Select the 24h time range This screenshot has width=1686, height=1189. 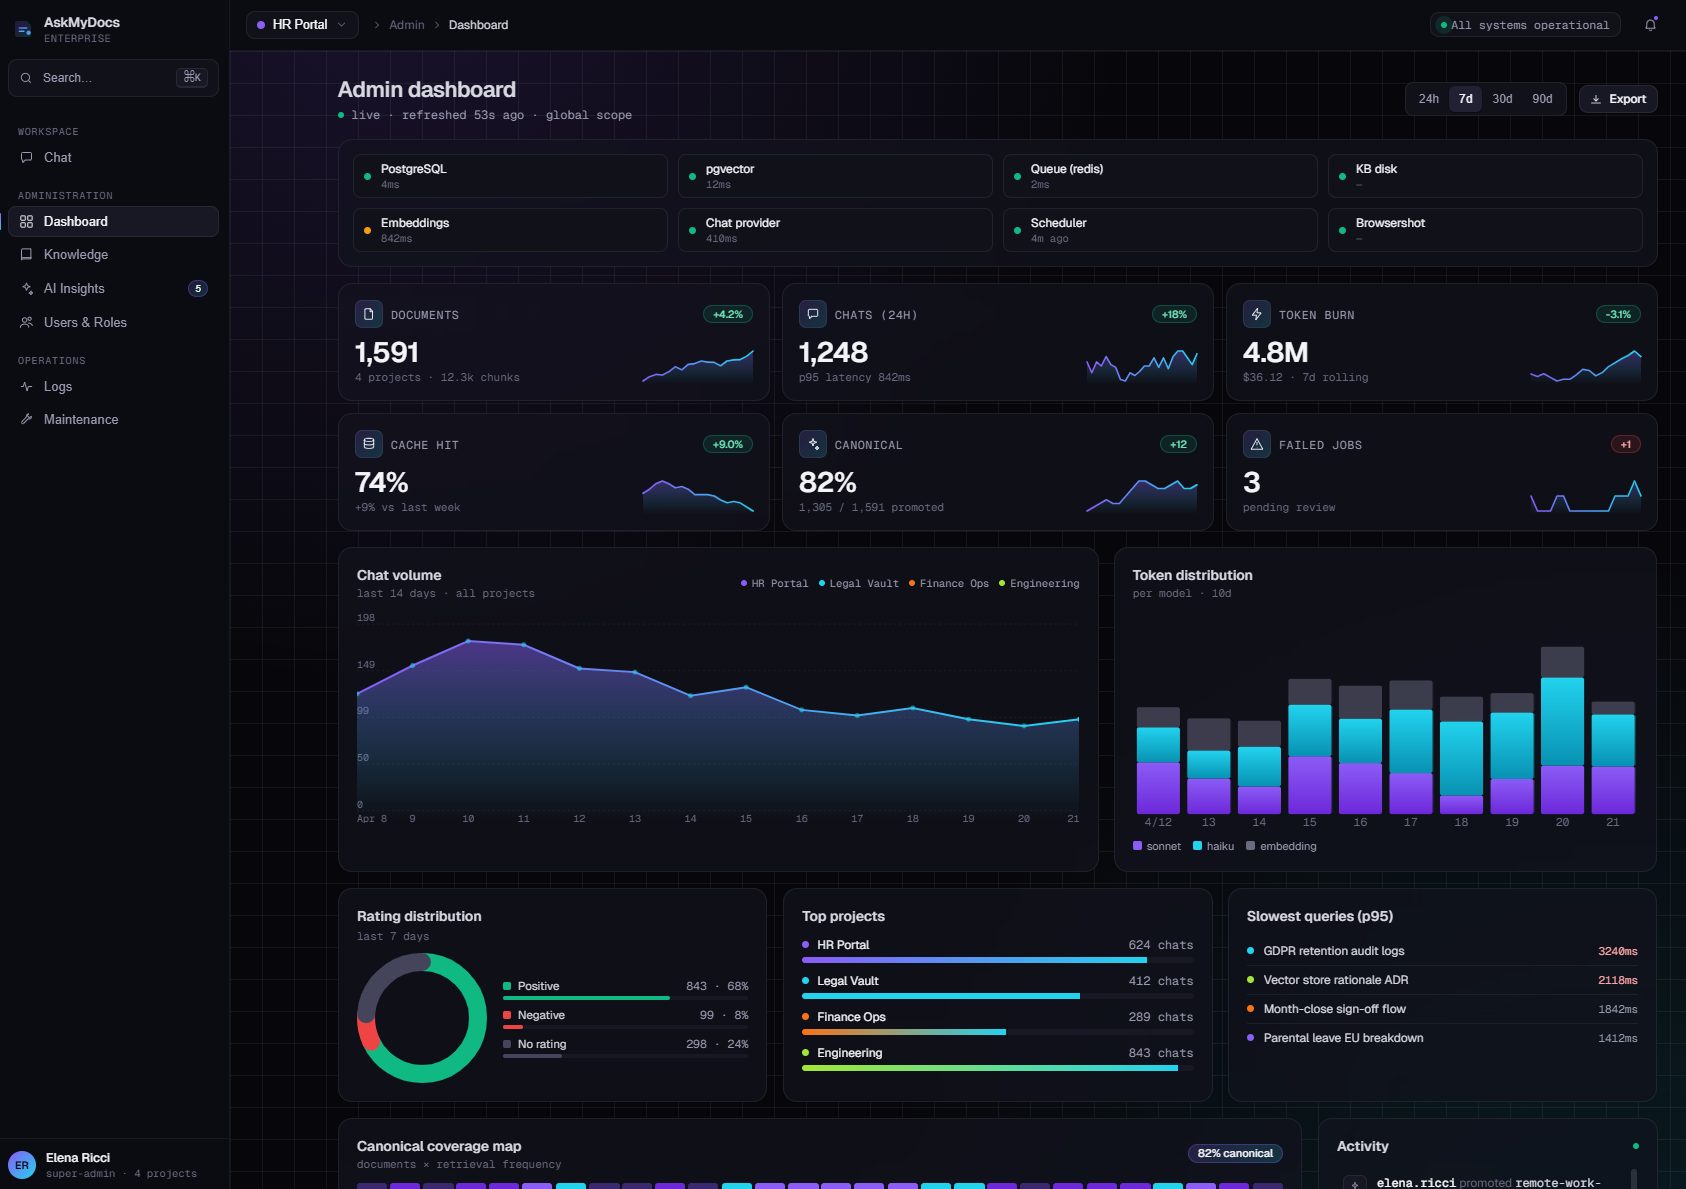1429,99
